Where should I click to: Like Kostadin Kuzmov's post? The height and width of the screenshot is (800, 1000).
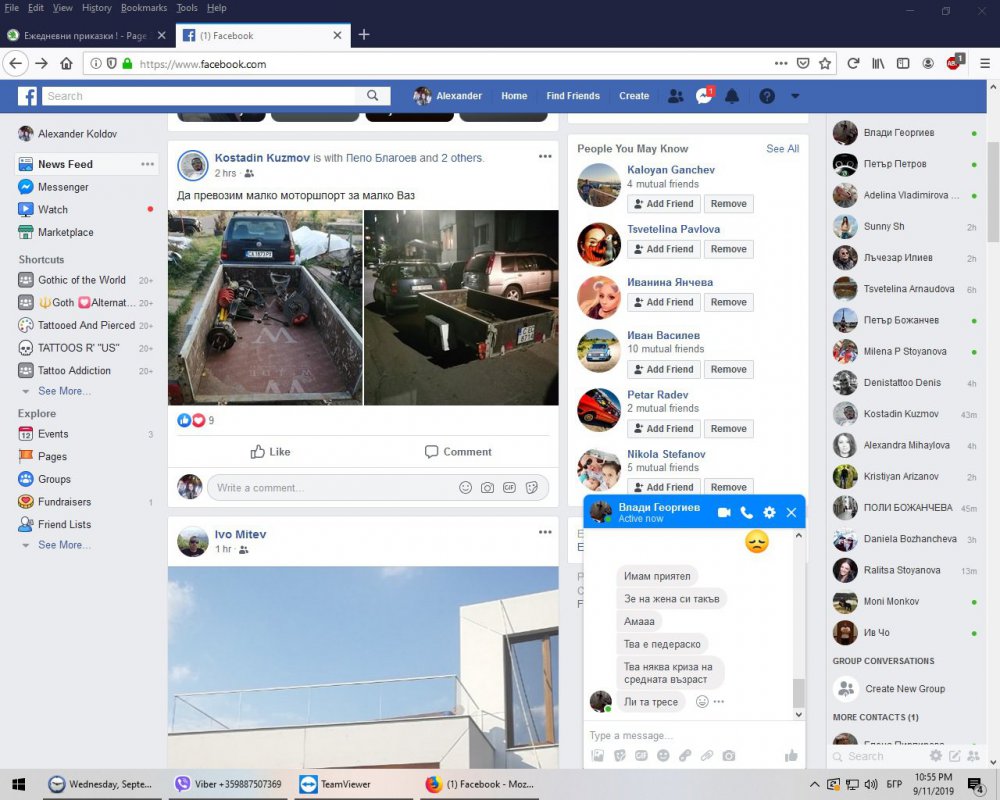[270, 452]
